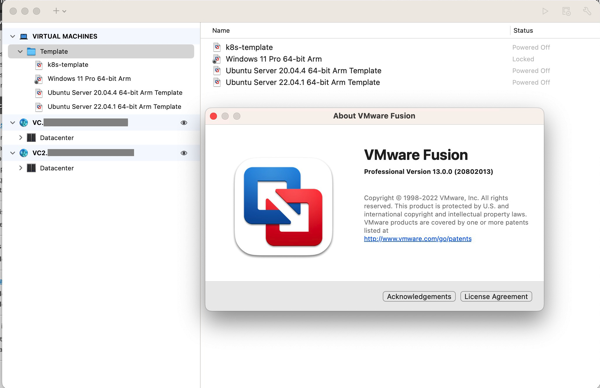Screen dimensions: 600x388
Task: Click Windows 11 Pro file icon in main list
Action: pyautogui.click(x=217, y=59)
